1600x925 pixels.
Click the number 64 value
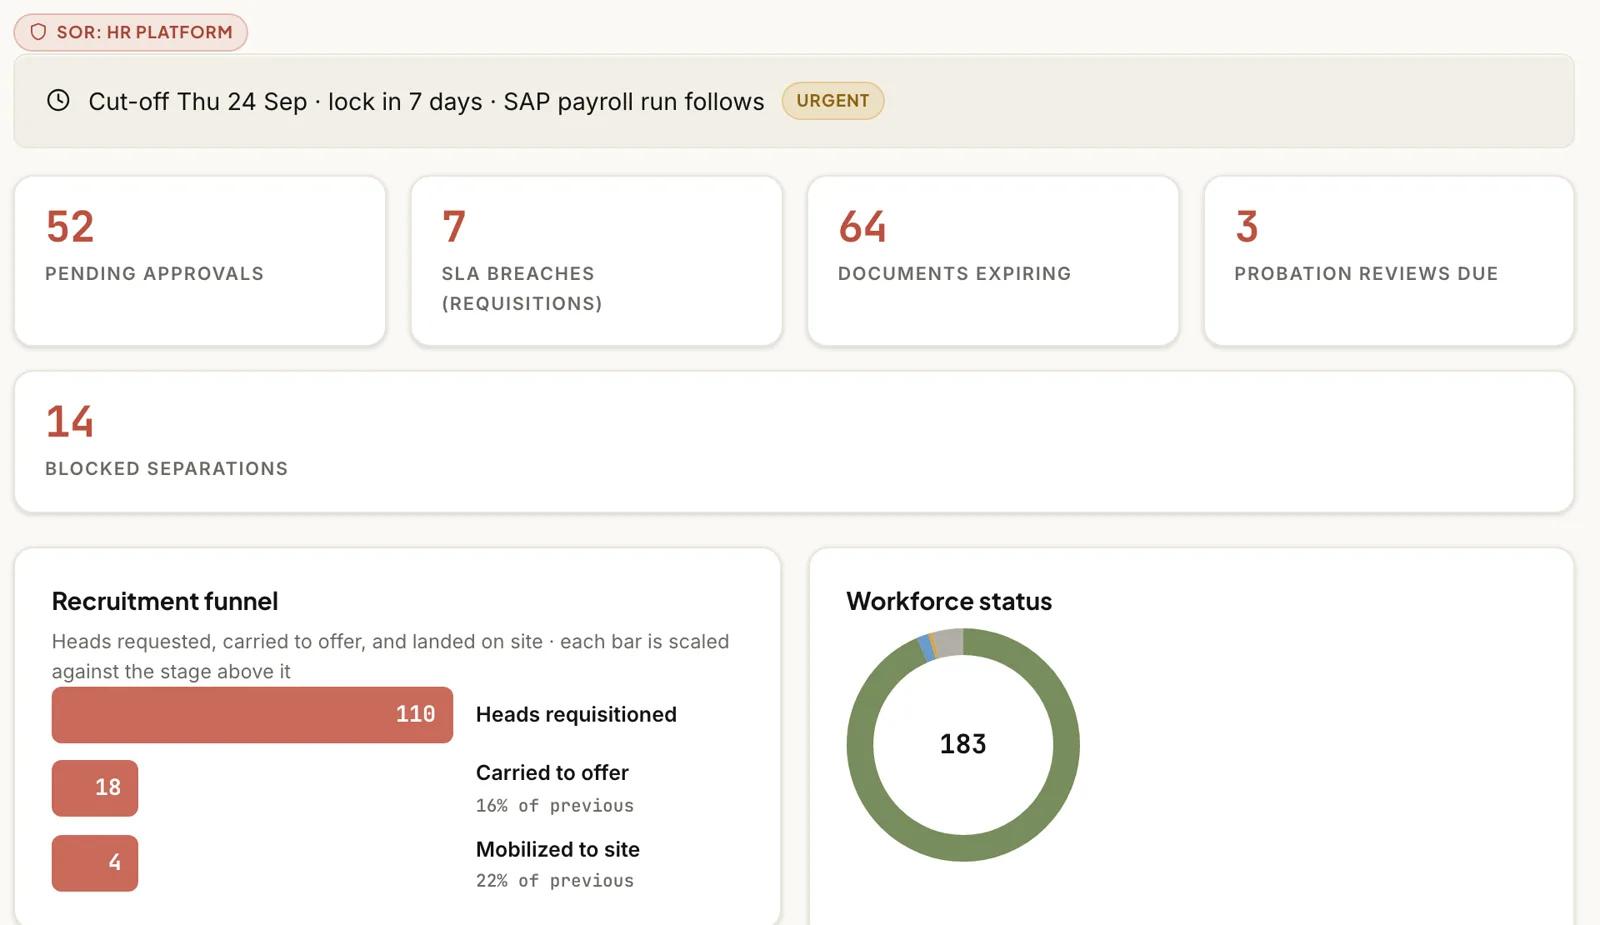tap(863, 227)
